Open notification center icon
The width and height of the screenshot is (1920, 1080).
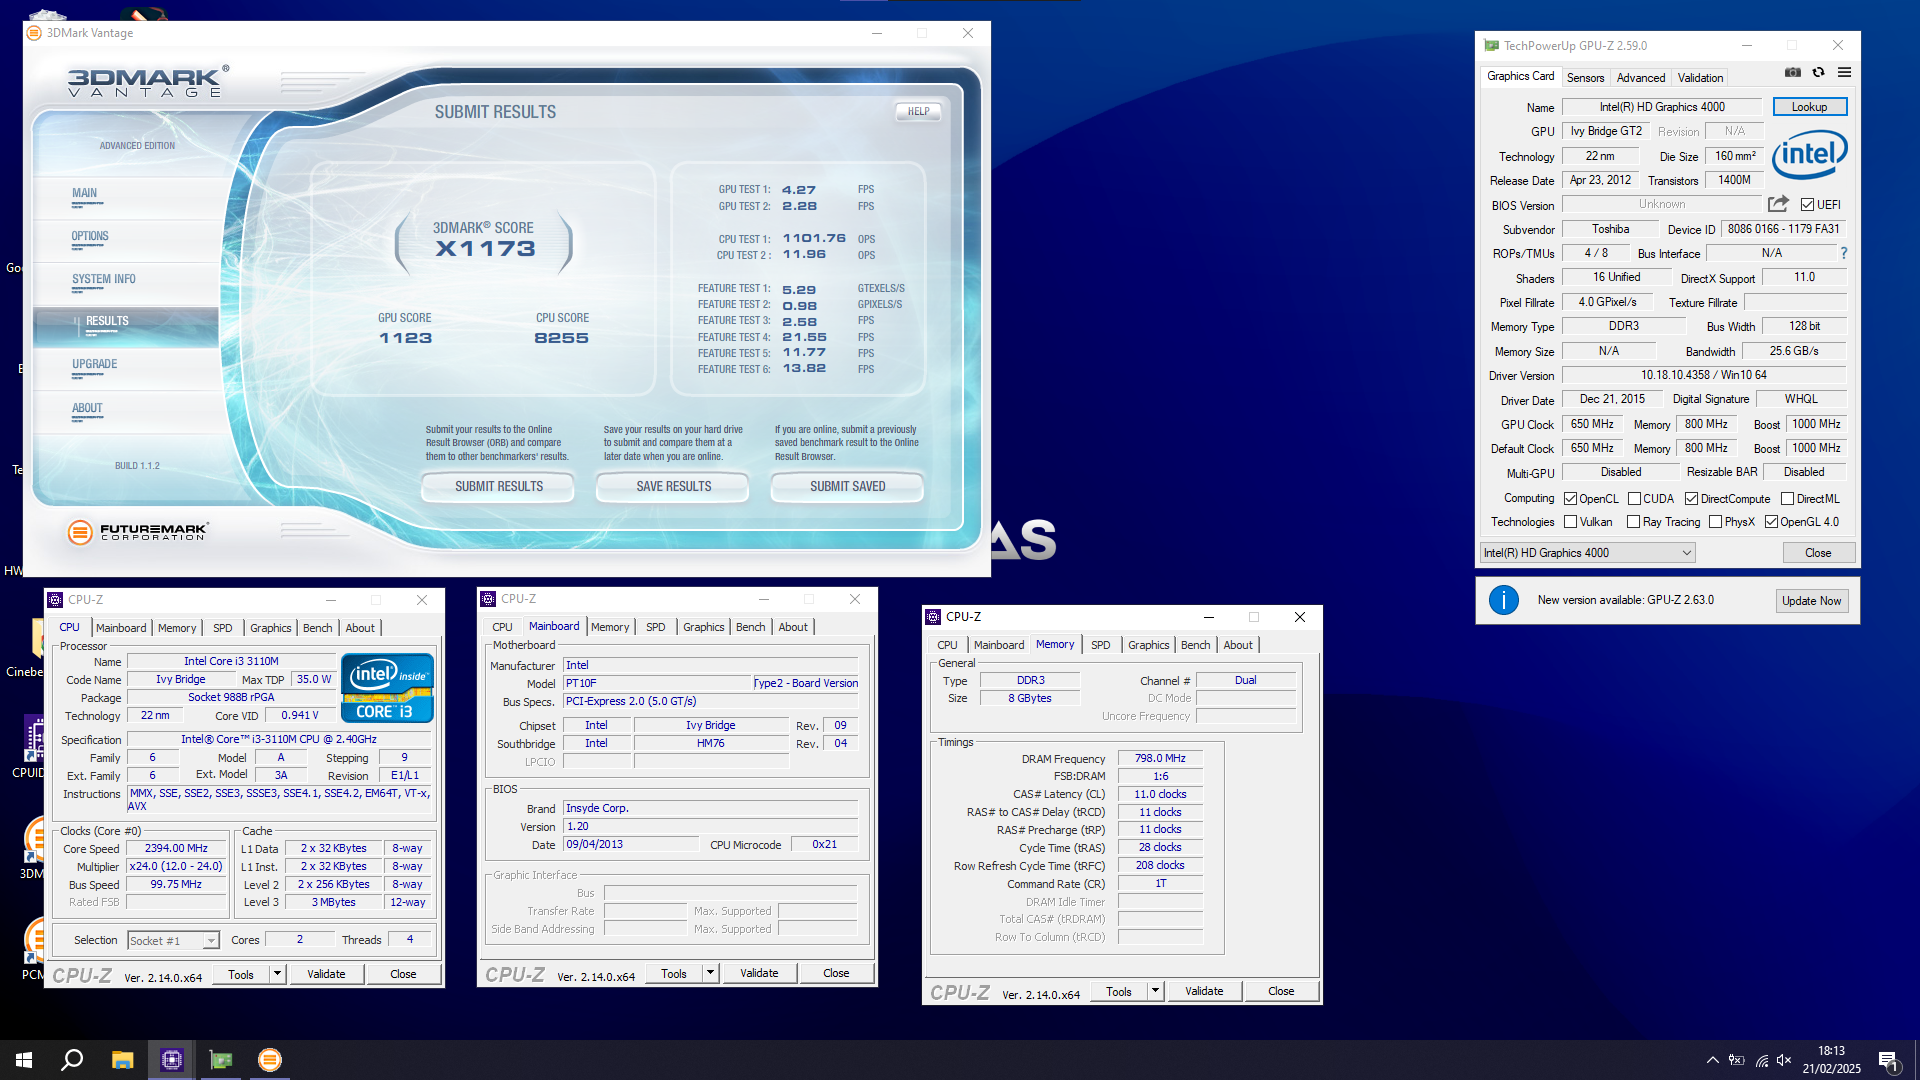(x=1888, y=1060)
